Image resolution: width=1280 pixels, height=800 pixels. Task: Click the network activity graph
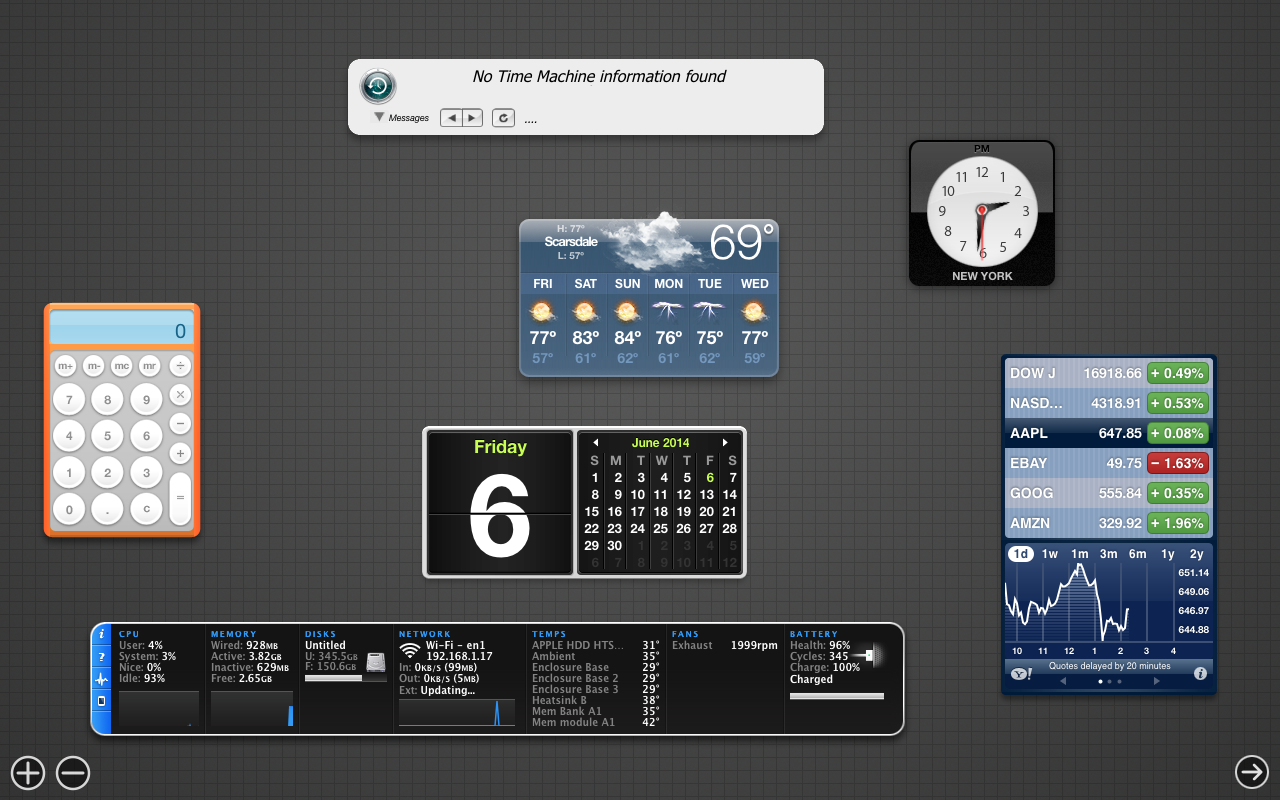457,712
